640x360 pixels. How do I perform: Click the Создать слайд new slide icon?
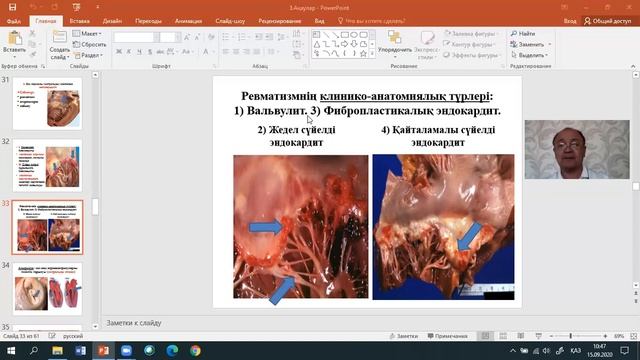pos(59,38)
